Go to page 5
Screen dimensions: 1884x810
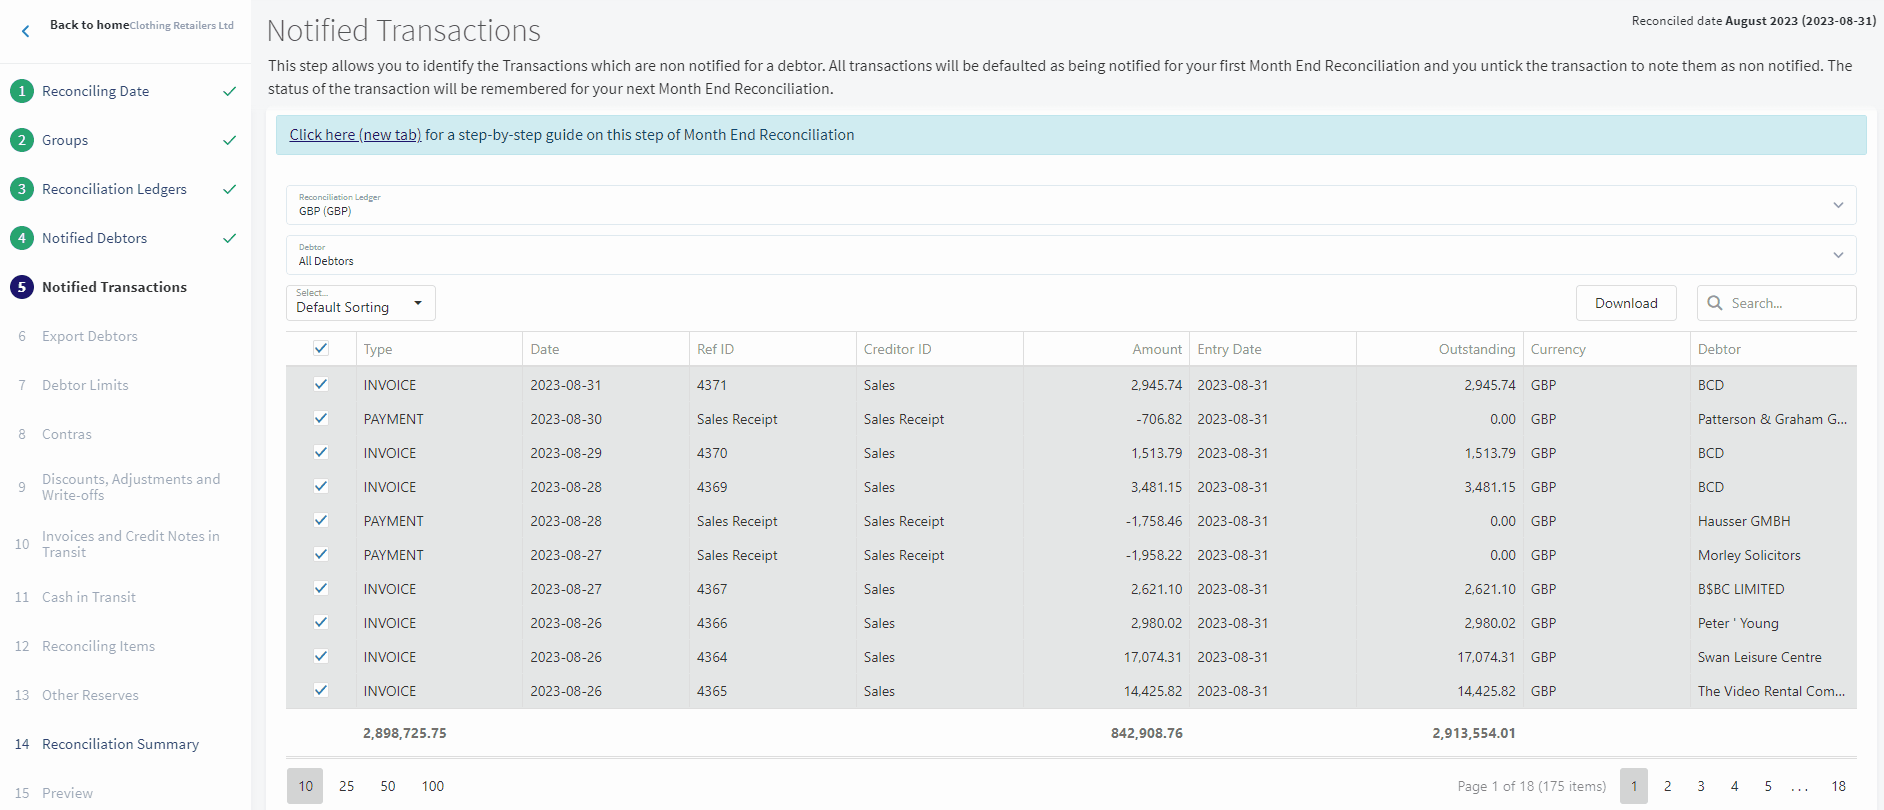tap(1768, 786)
